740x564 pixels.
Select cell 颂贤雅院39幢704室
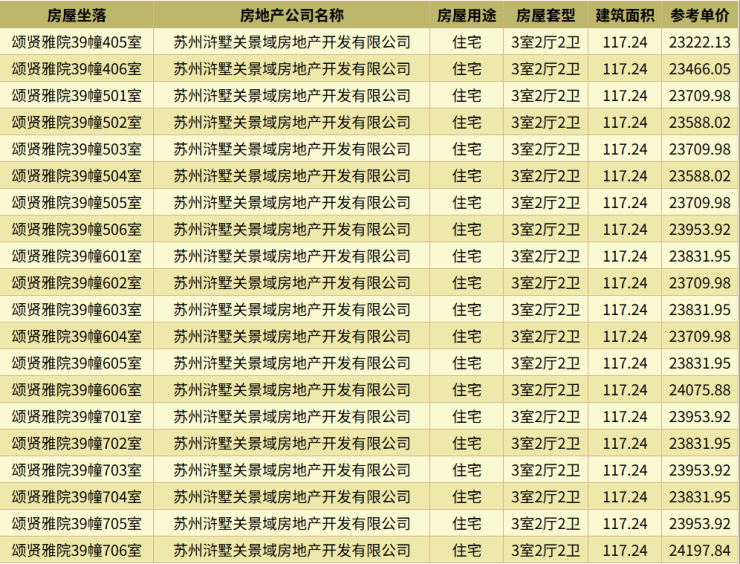pos(76,497)
